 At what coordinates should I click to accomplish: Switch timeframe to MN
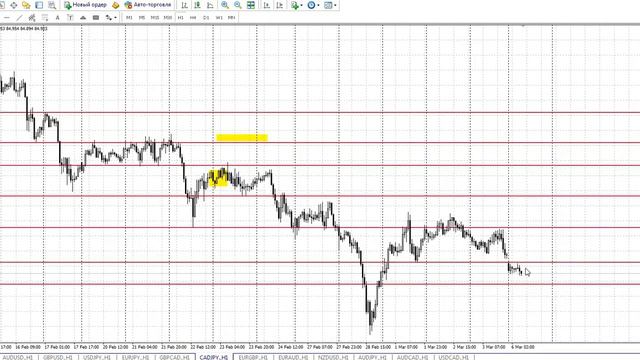[231, 18]
